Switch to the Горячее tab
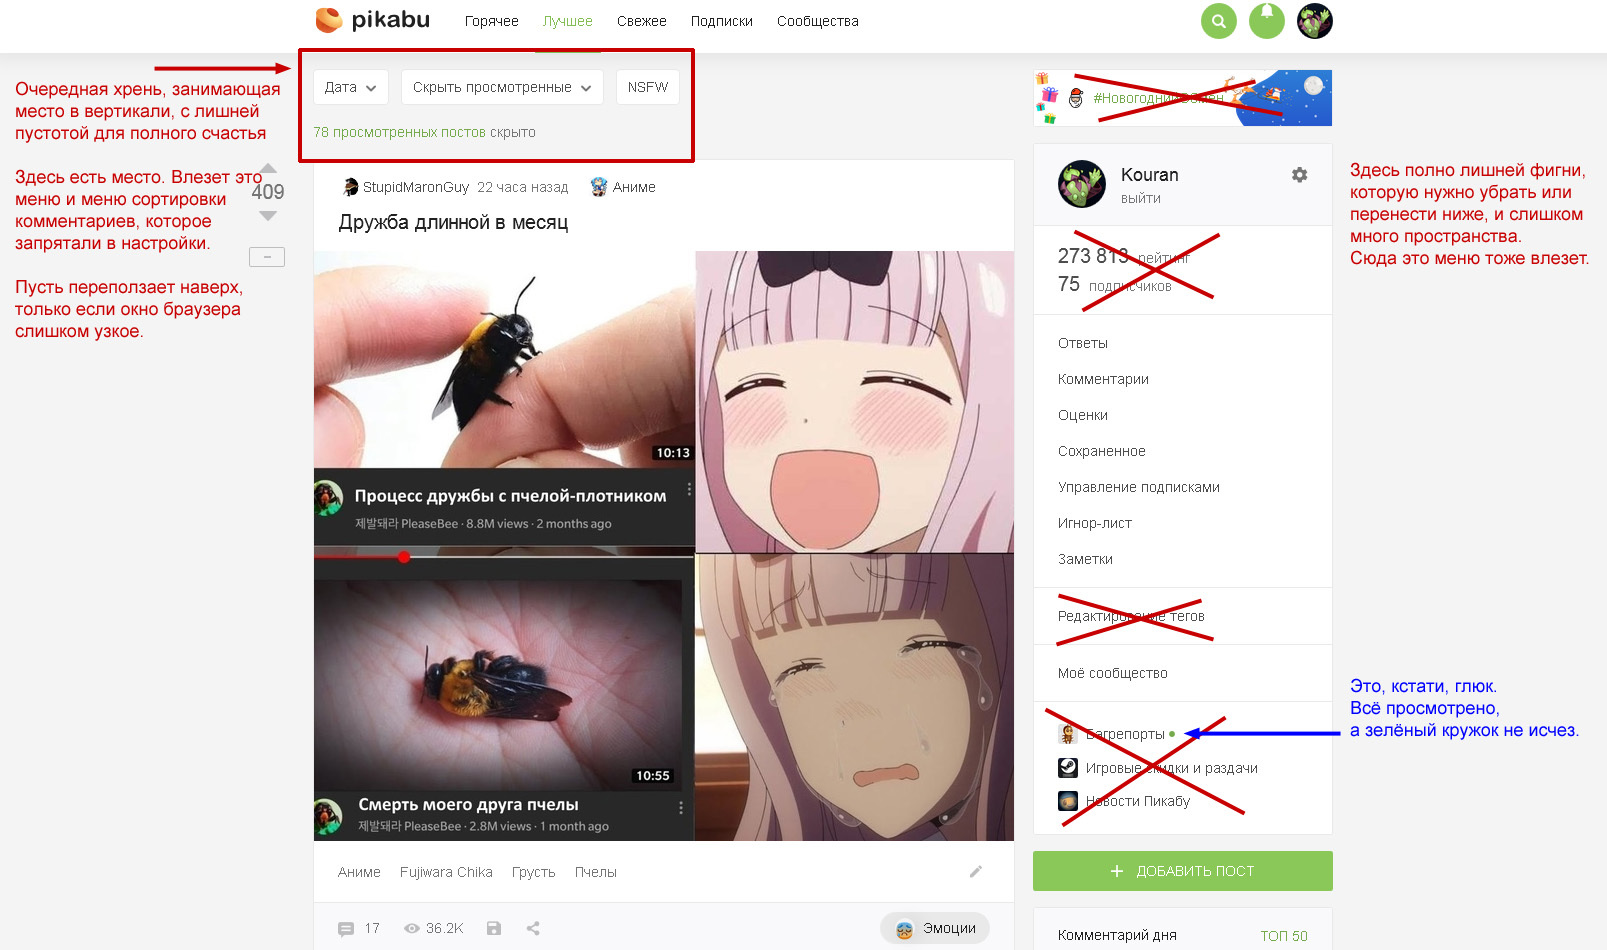This screenshot has width=1607, height=950. pos(491,21)
